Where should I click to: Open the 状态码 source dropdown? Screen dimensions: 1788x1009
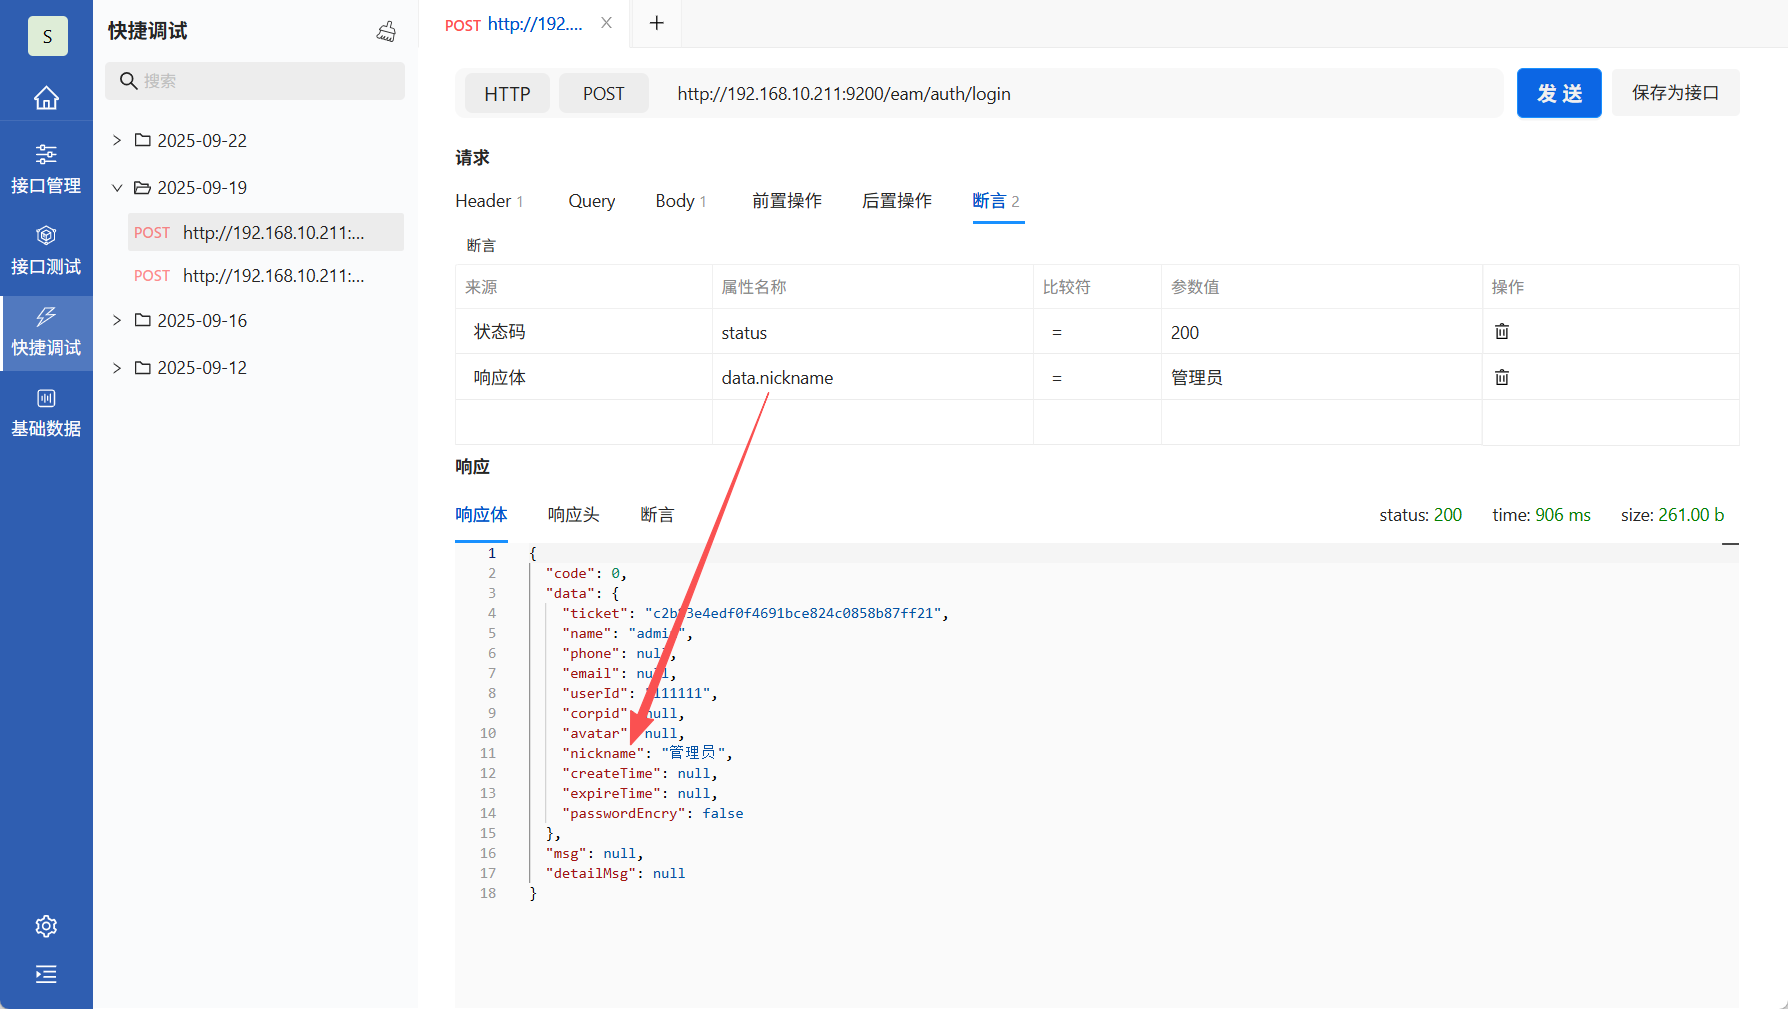[584, 332]
